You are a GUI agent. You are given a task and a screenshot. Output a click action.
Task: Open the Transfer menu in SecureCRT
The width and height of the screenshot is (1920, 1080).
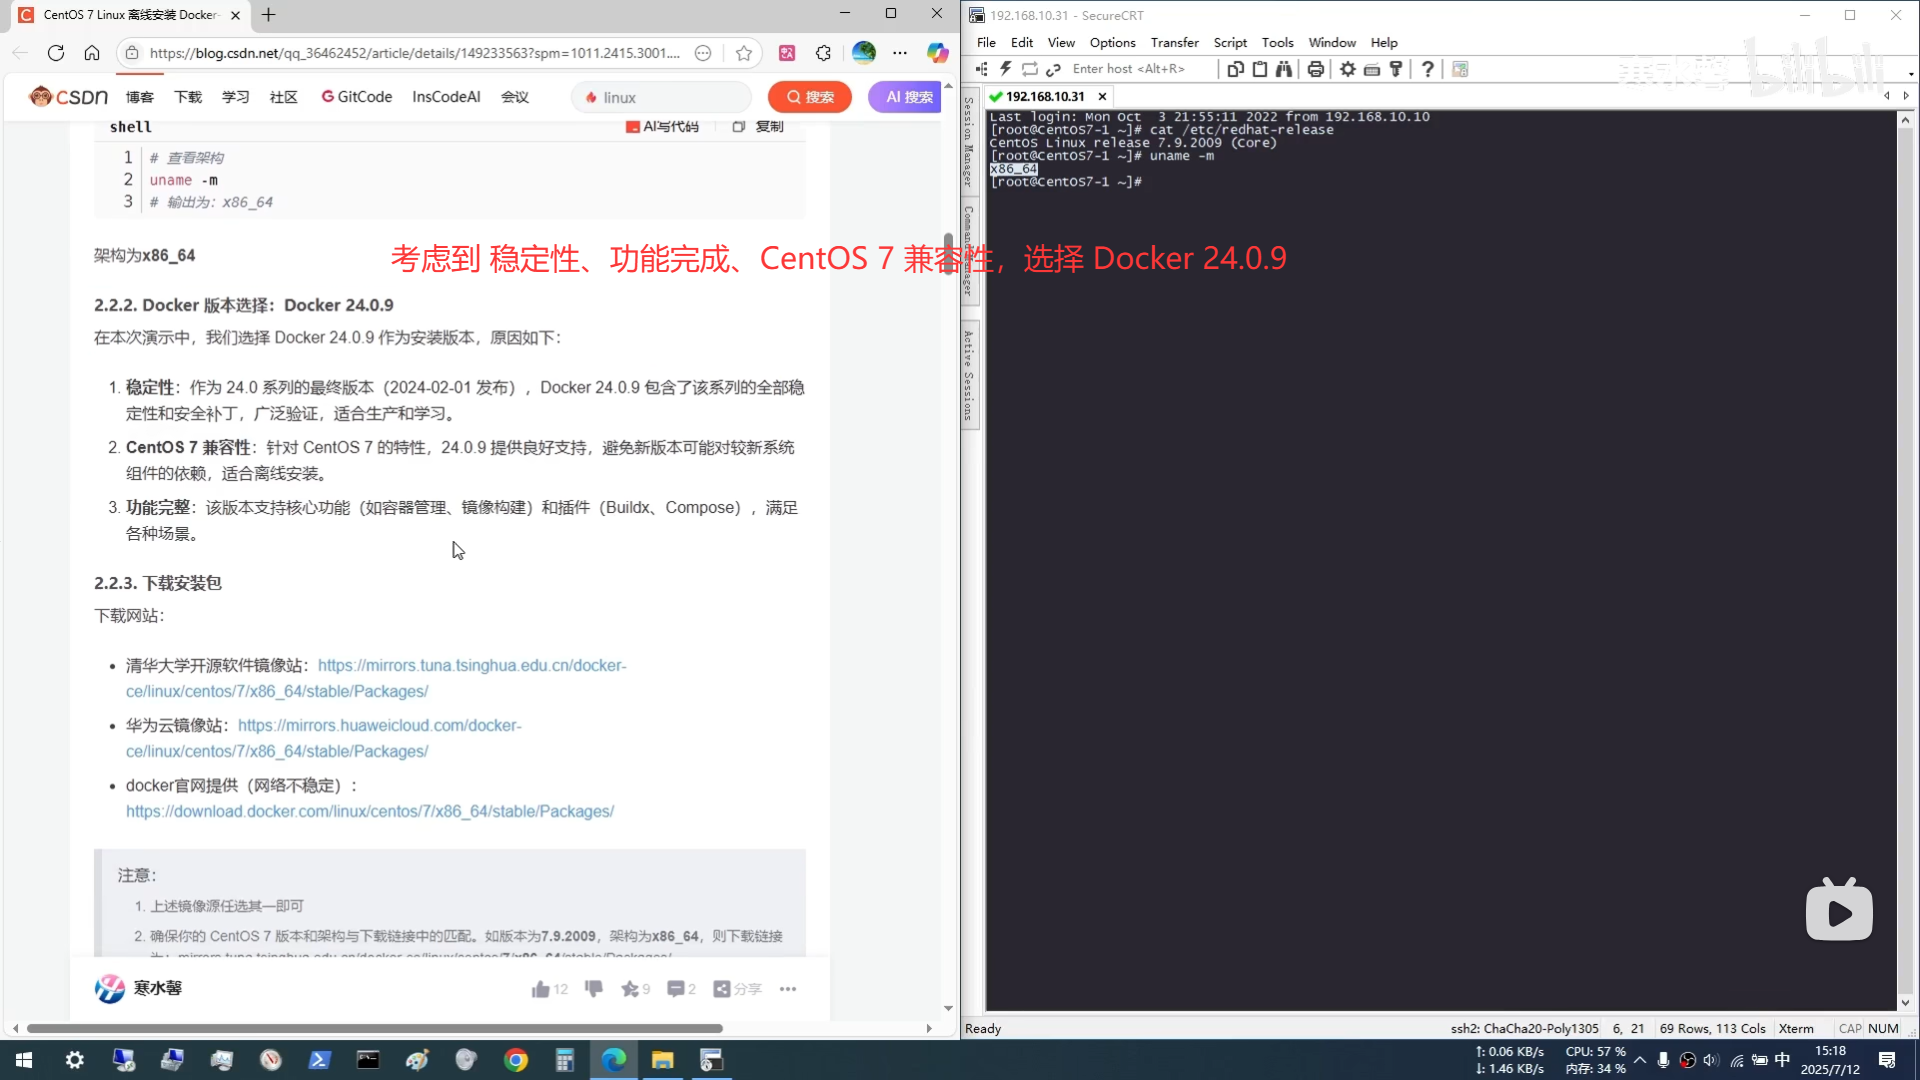(1174, 42)
